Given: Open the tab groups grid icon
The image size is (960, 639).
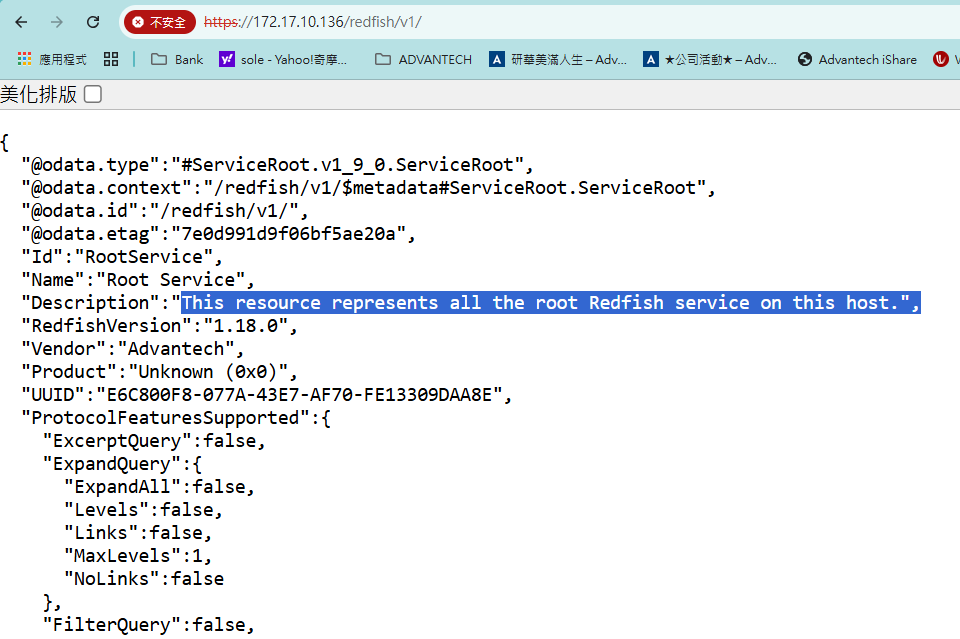Looking at the screenshot, I should coord(111,59).
